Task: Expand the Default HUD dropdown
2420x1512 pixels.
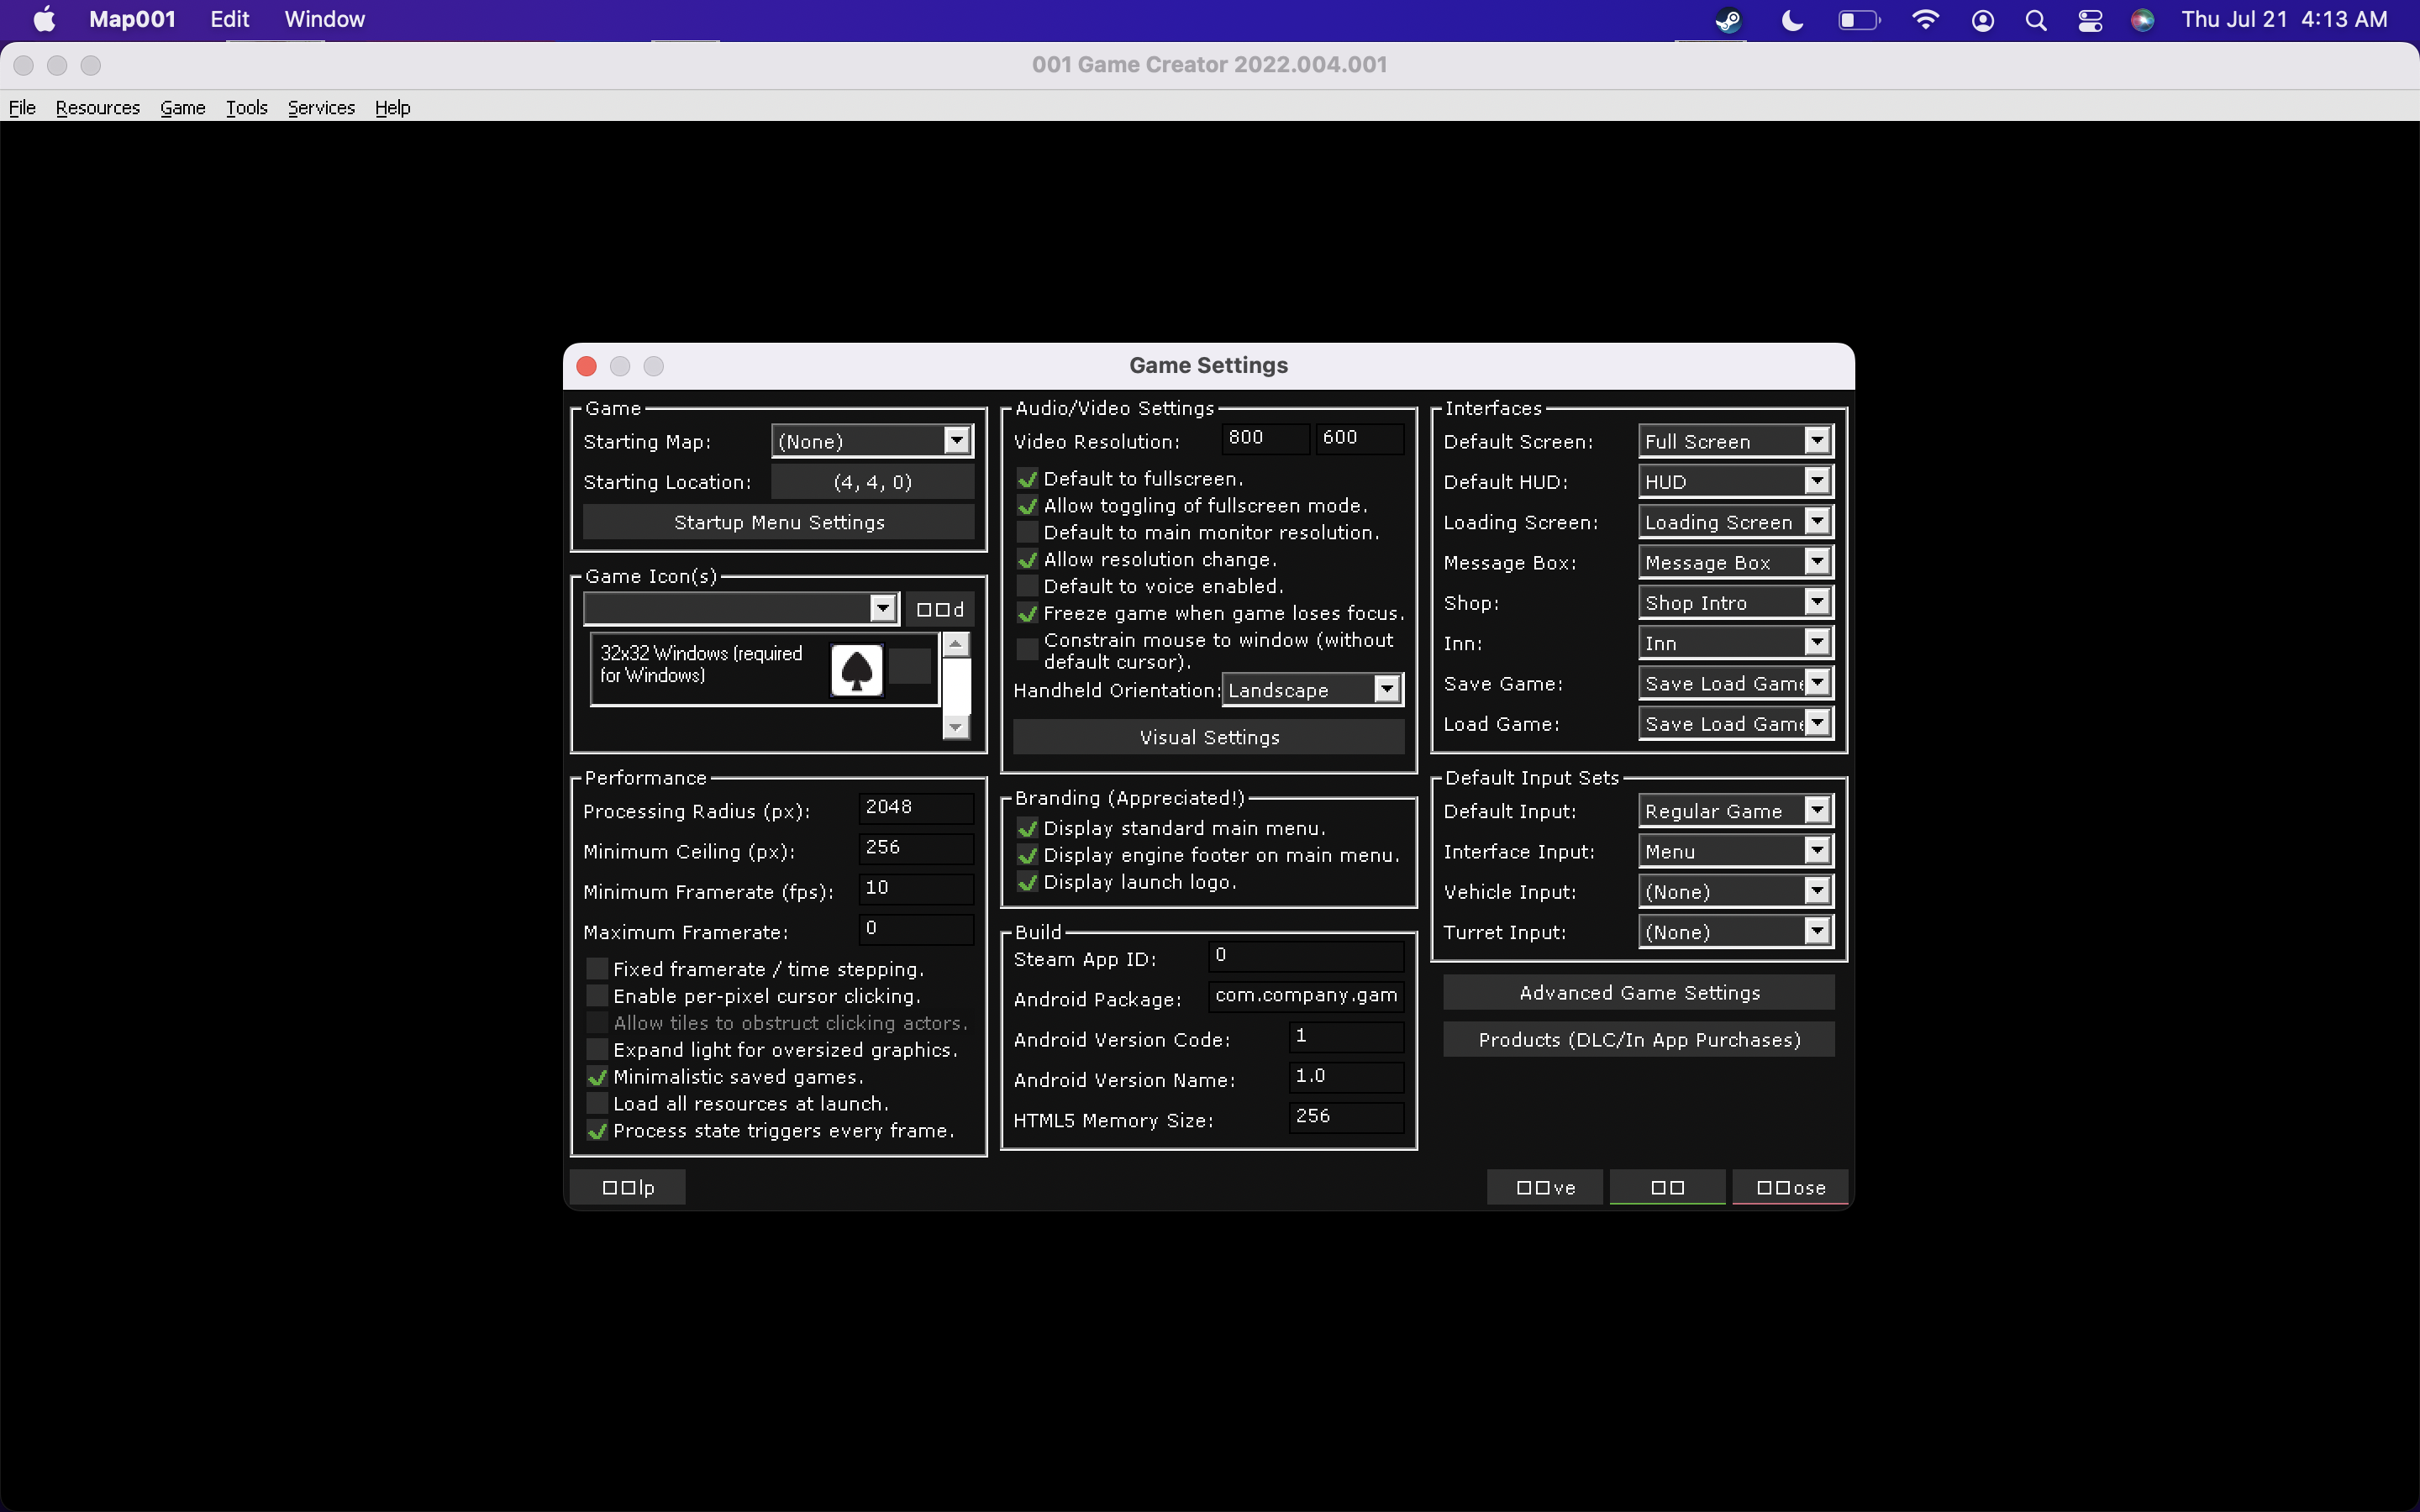Action: point(1735,482)
